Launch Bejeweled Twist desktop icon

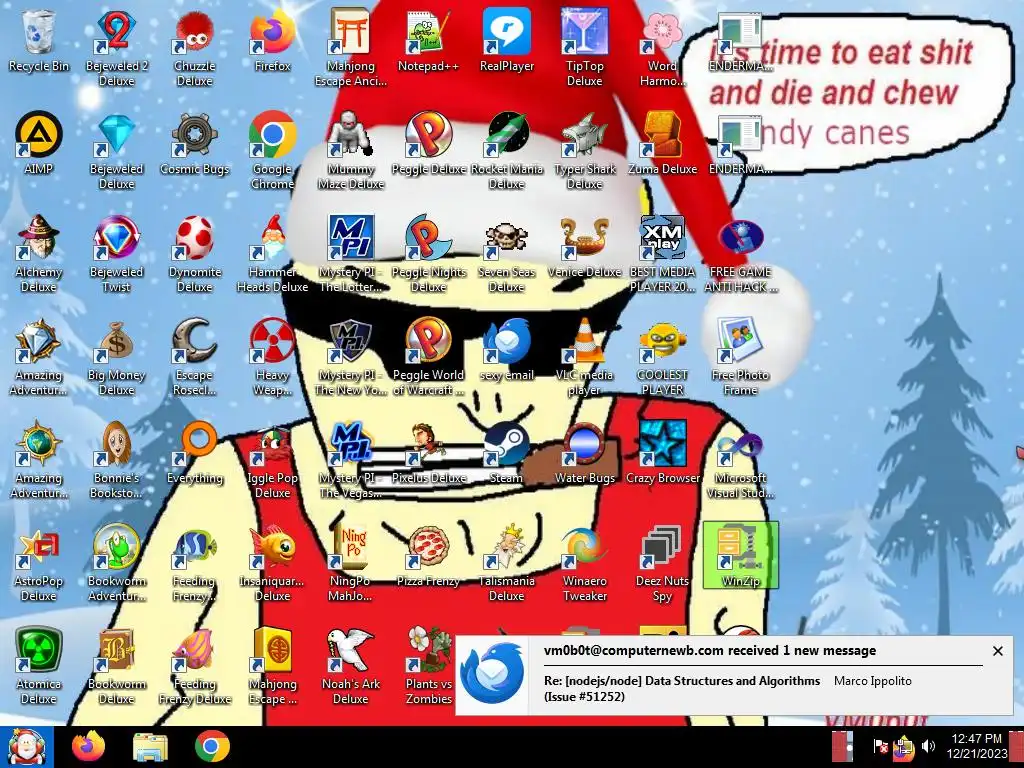(116, 254)
